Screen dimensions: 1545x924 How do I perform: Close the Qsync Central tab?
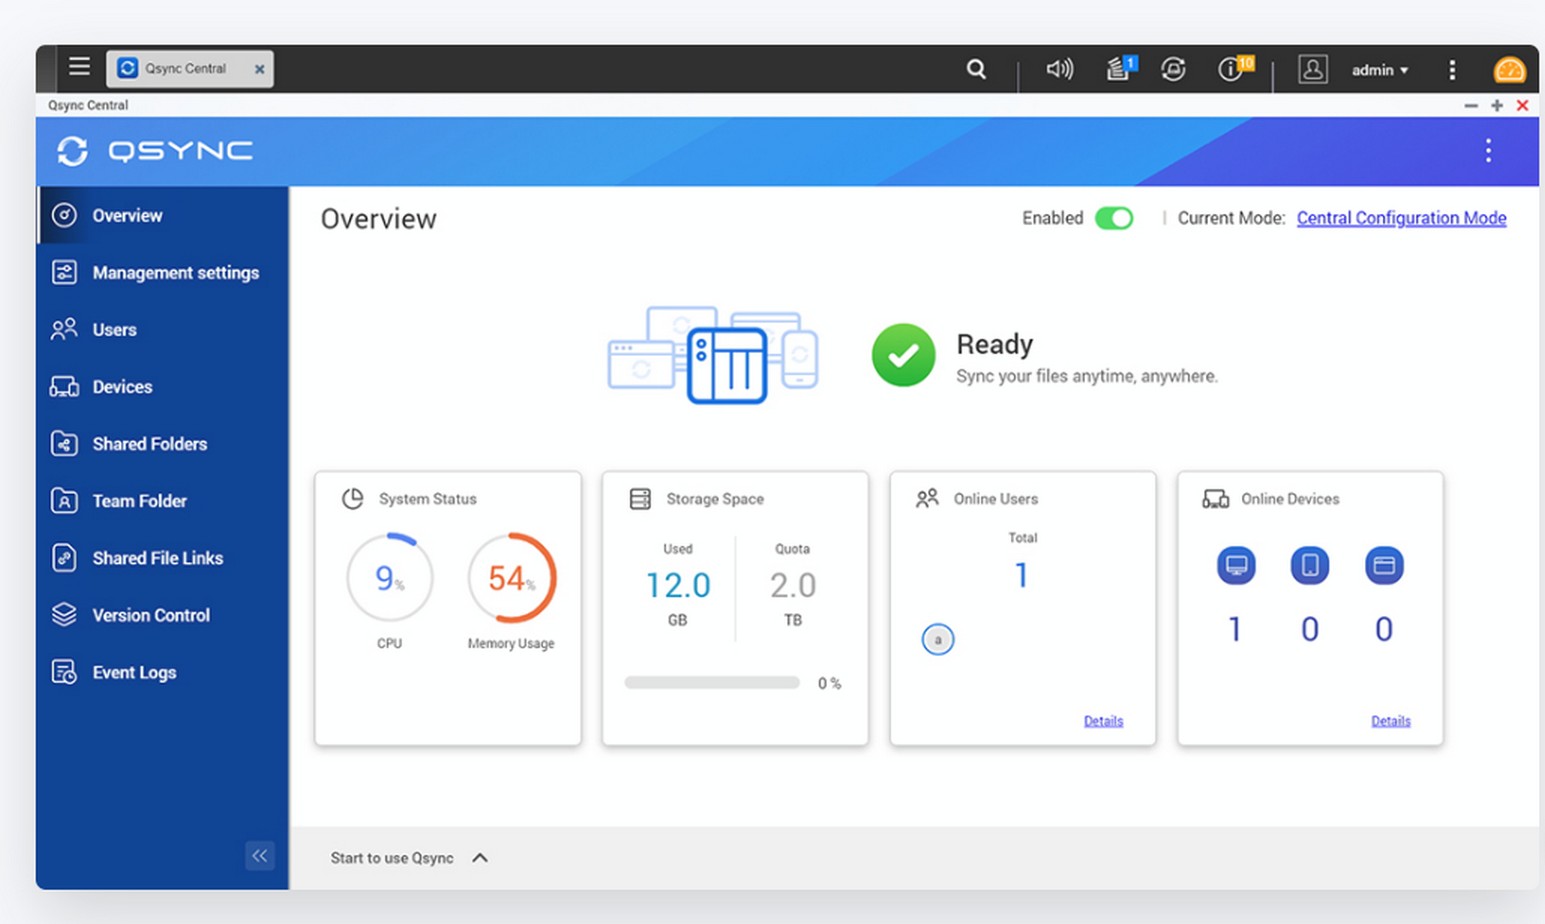(259, 69)
